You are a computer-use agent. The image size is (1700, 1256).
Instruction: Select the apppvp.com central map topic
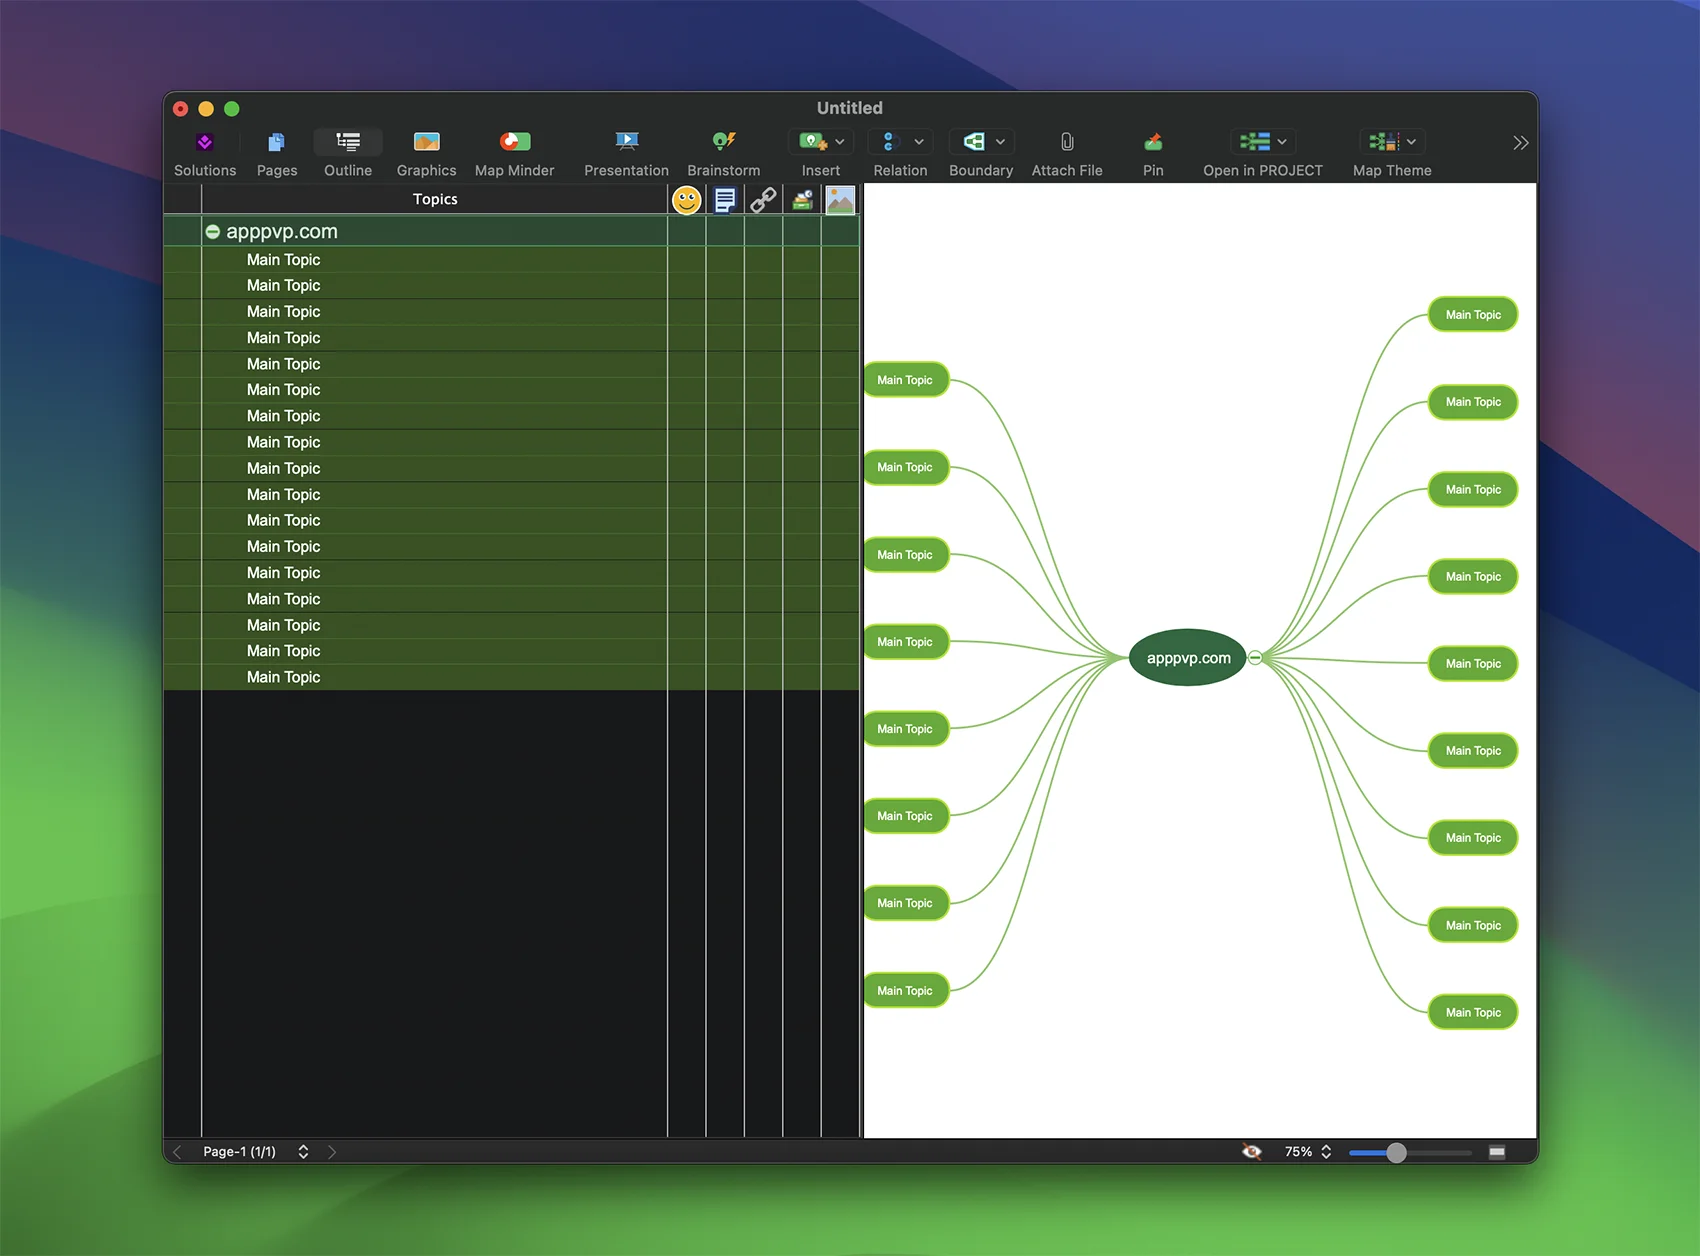pos(1188,658)
